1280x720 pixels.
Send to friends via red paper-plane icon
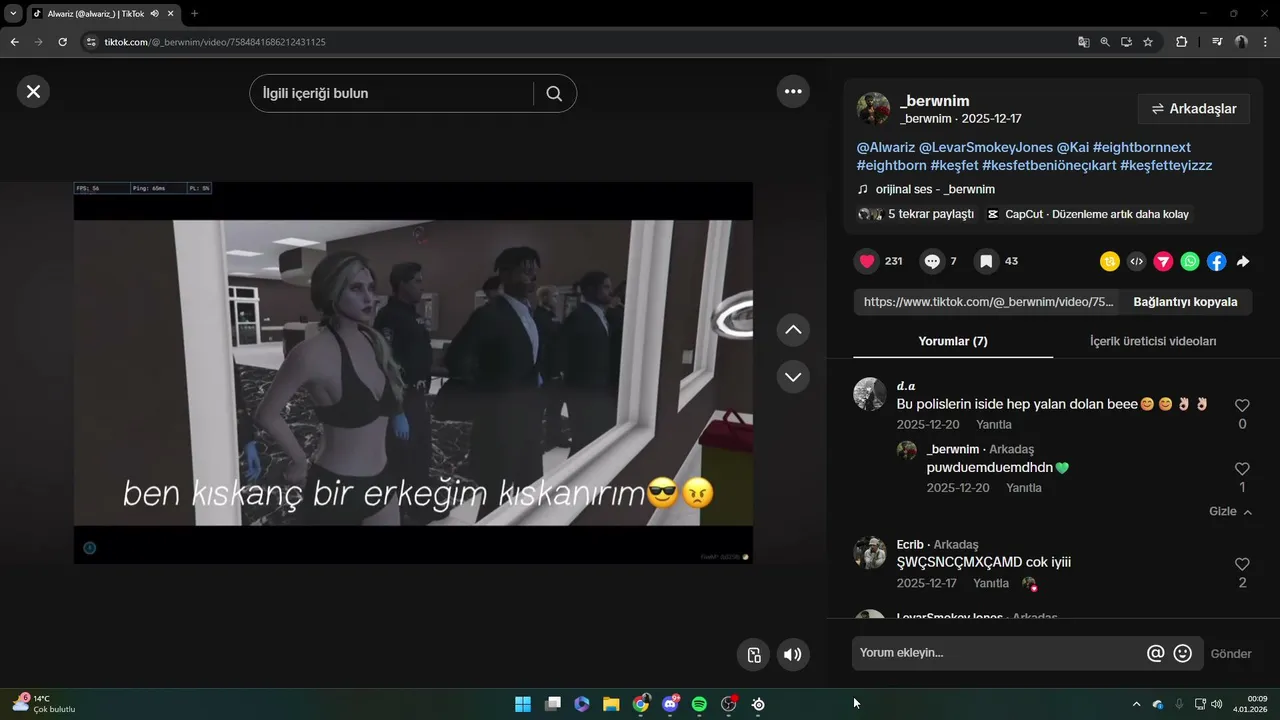1163,261
